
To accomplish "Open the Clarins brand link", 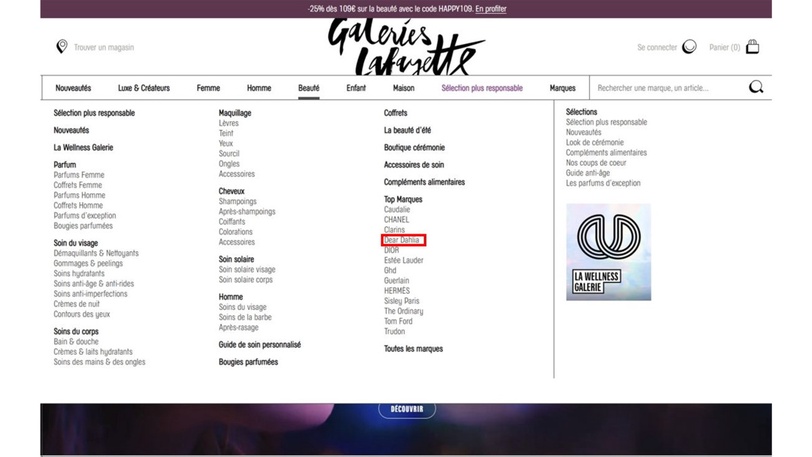I will [394, 230].
